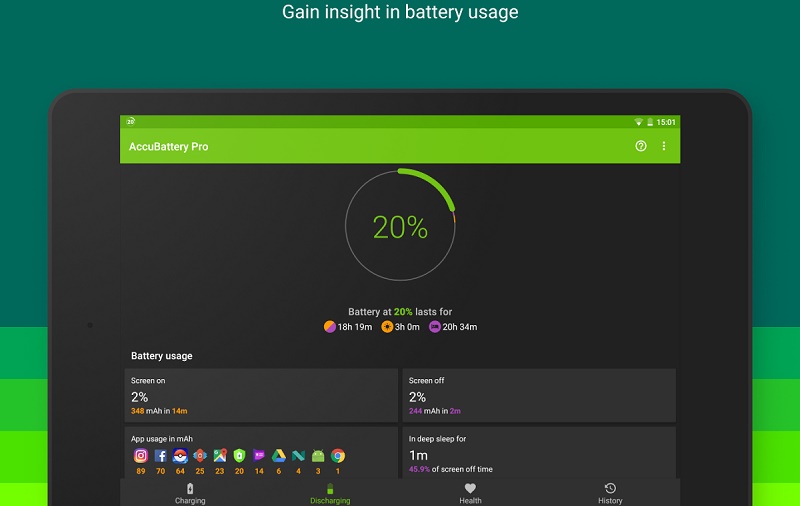Open the three-dot overflow menu
This screenshot has height=506, width=800.
click(x=664, y=146)
